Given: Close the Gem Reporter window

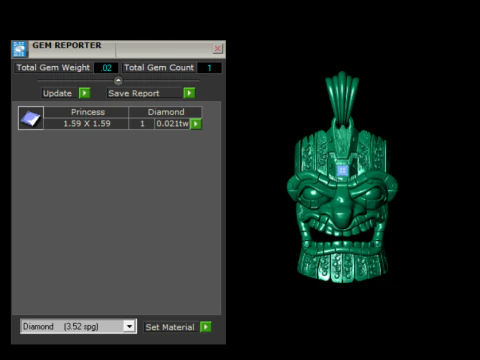Looking at the screenshot, I should pyautogui.click(x=218, y=49).
